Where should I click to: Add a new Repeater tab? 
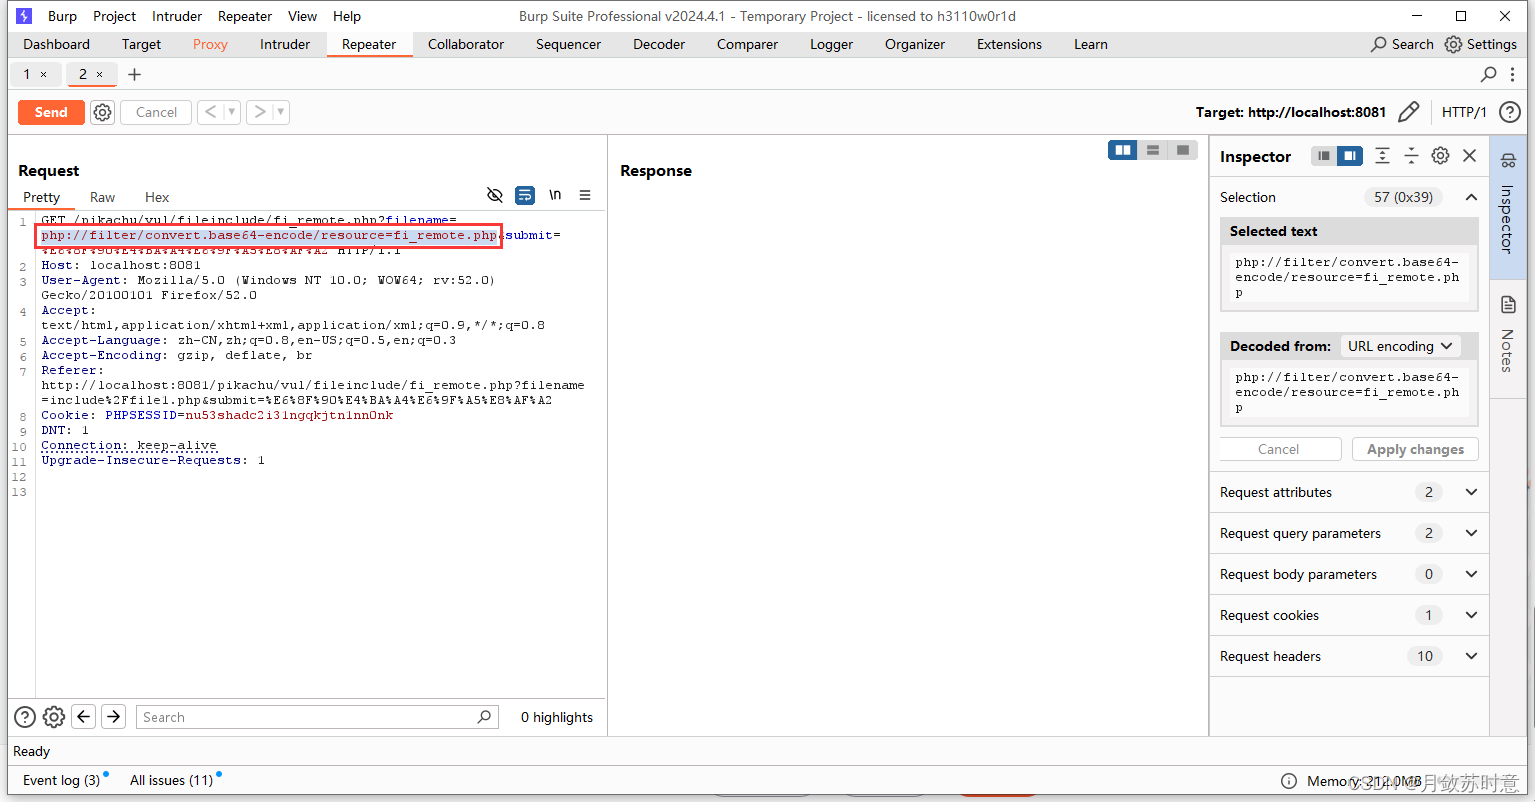(134, 74)
